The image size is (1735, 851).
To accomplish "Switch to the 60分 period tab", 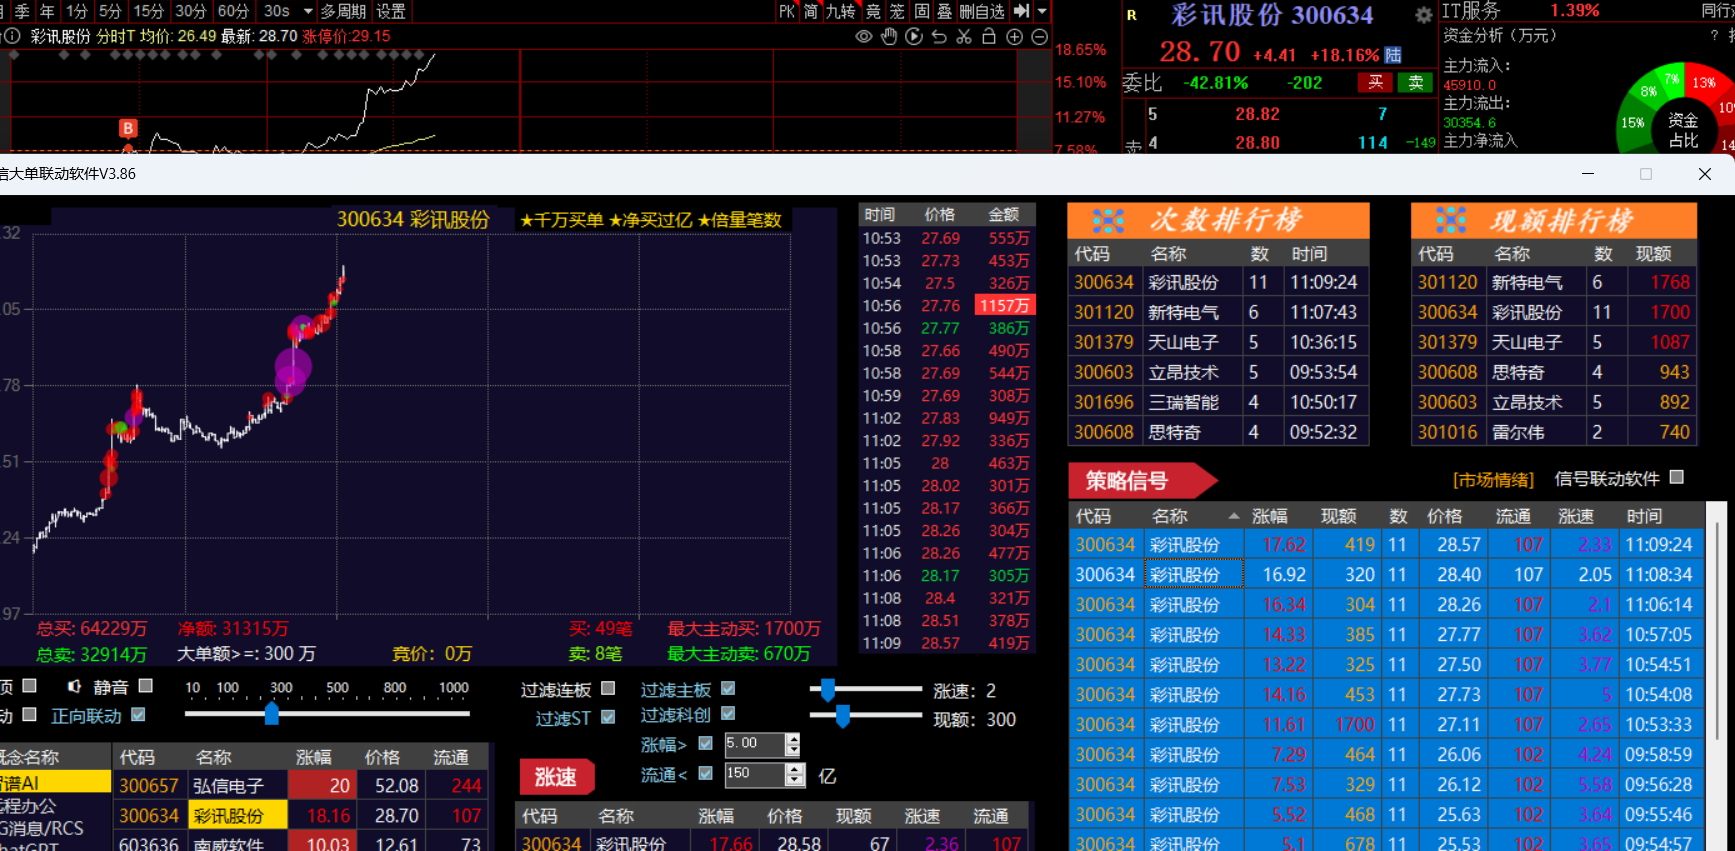I will coord(232,11).
